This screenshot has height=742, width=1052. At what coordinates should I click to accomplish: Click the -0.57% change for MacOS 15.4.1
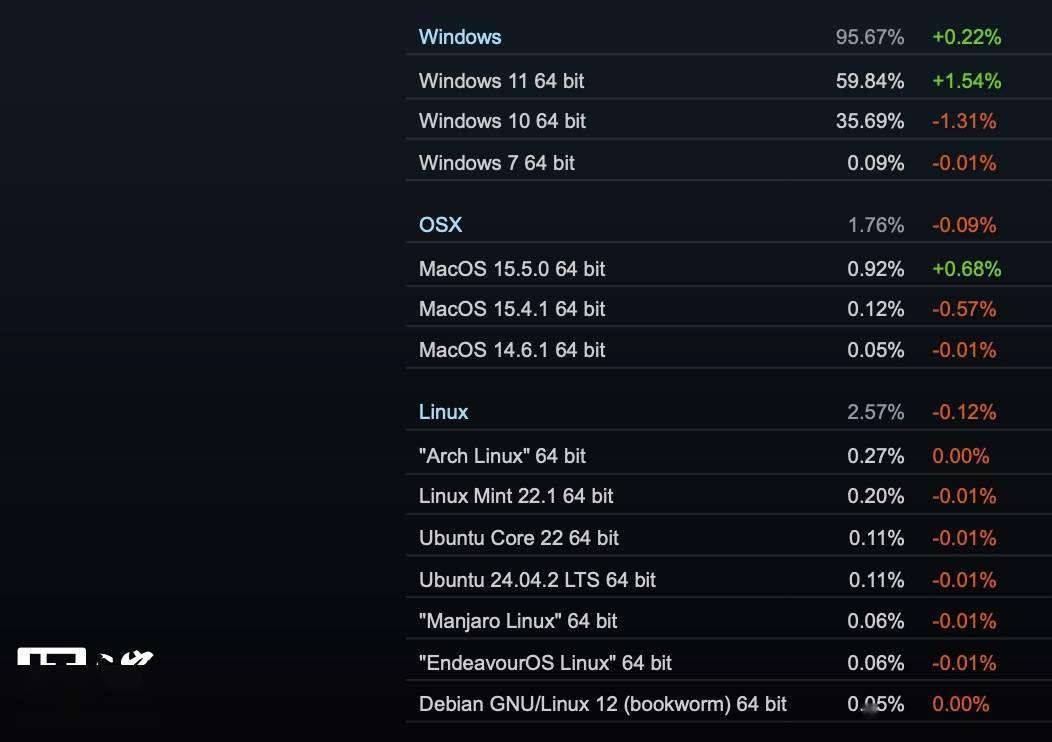[964, 309]
